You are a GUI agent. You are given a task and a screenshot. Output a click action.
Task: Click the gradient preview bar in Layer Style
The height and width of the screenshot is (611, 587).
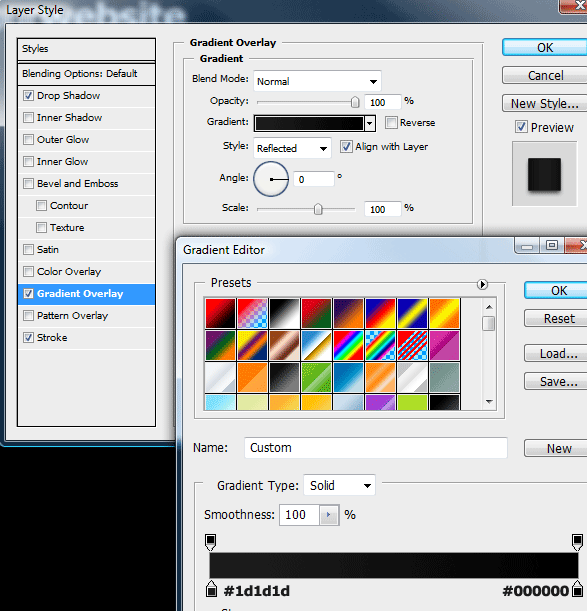click(309, 124)
